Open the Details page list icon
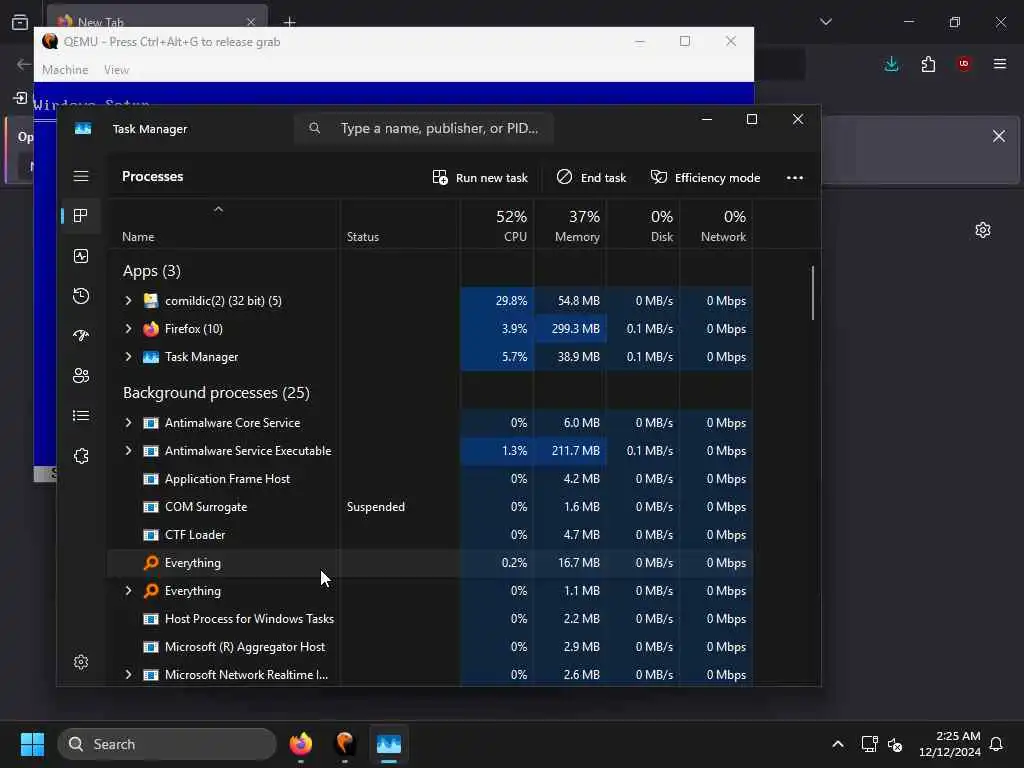The height and width of the screenshot is (768, 1024). point(81,415)
